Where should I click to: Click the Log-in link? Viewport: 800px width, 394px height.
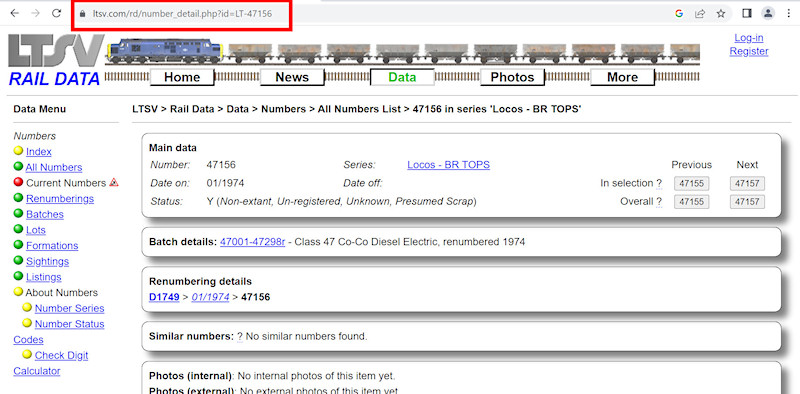[748, 38]
